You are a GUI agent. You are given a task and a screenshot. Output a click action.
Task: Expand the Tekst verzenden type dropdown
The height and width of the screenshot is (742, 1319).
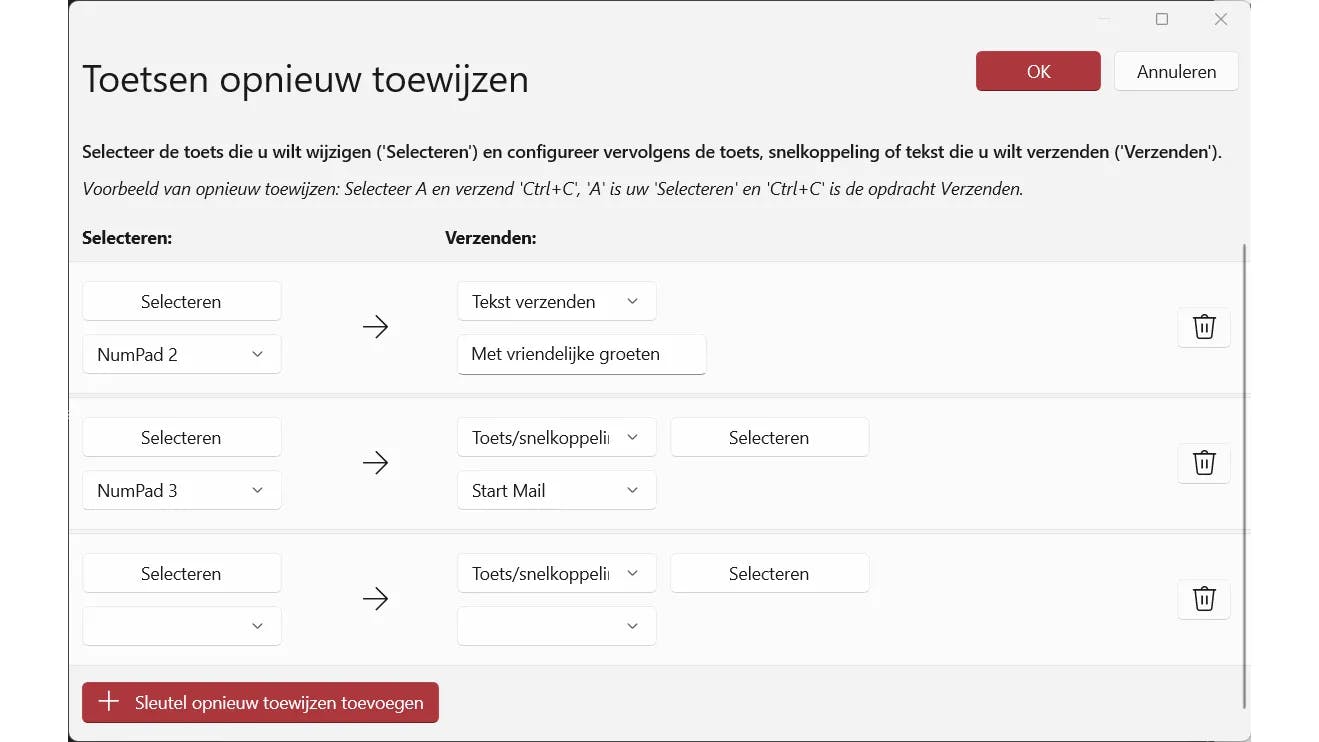pos(556,301)
